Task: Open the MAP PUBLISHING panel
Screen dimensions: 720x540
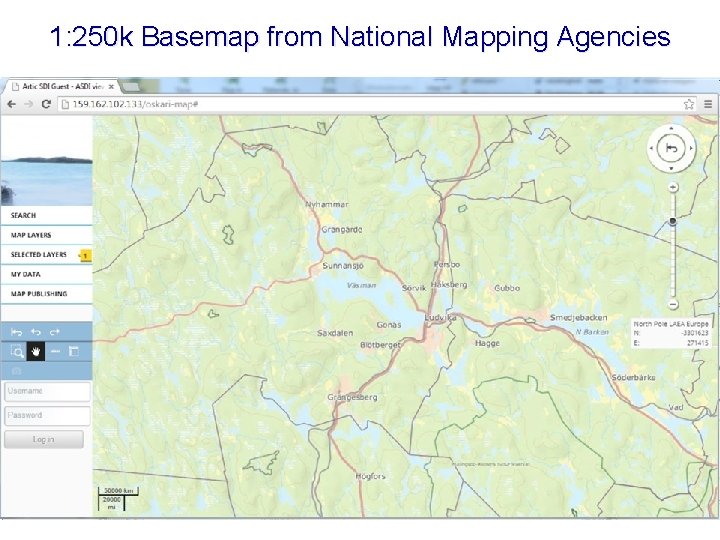Action: point(46,293)
